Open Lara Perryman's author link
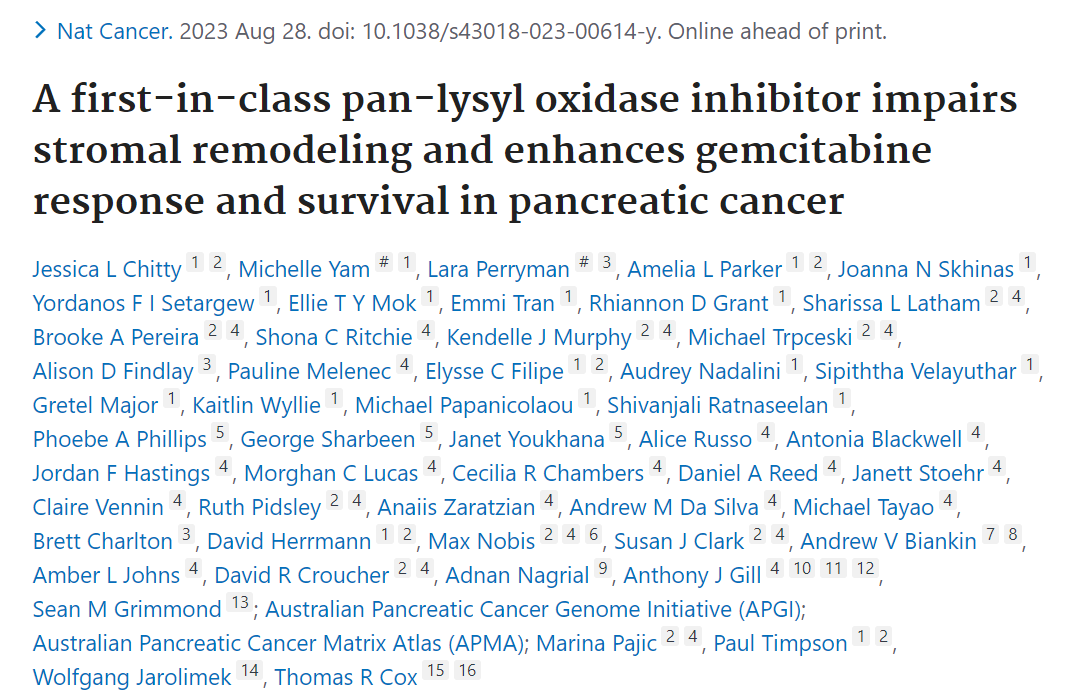 click(498, 269)
